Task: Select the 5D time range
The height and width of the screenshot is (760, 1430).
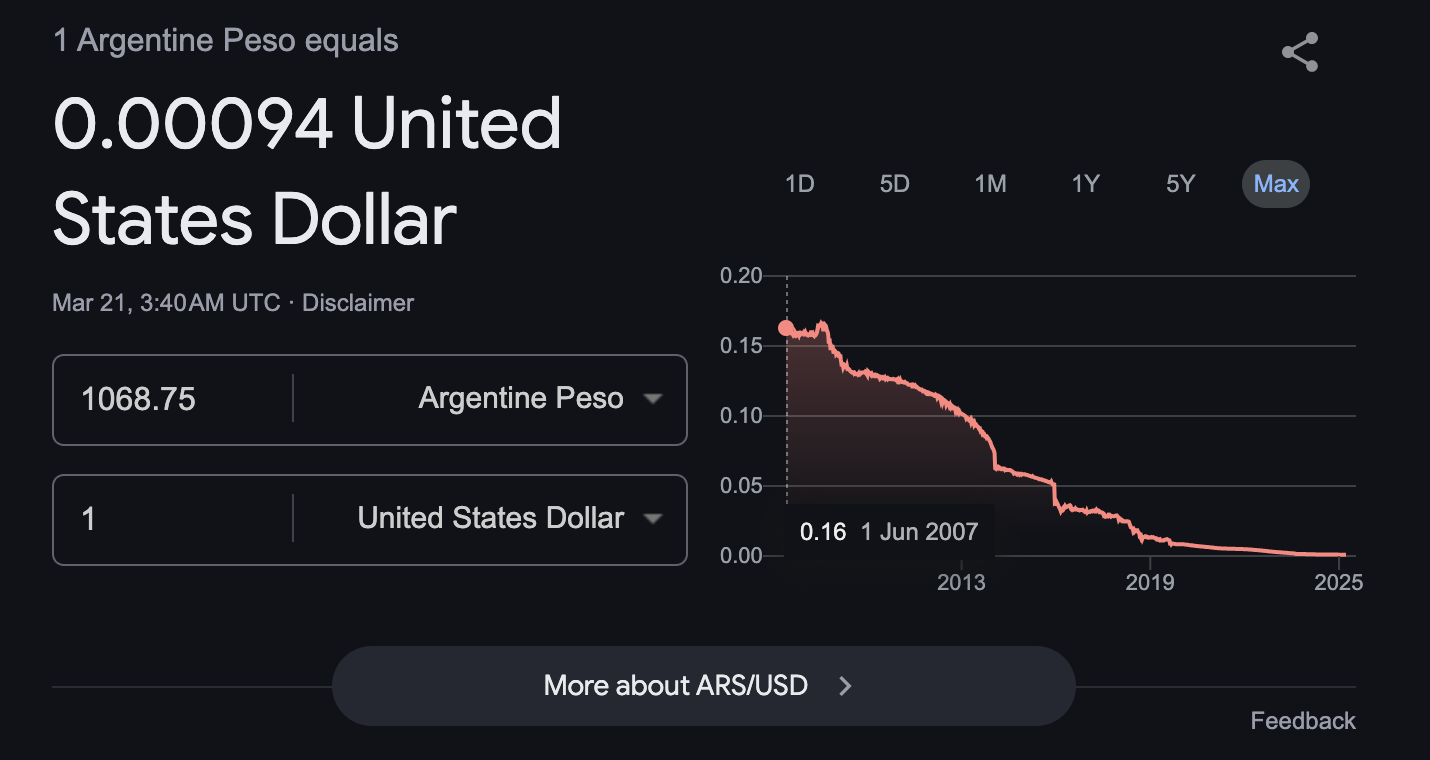Action: point(894,184)
